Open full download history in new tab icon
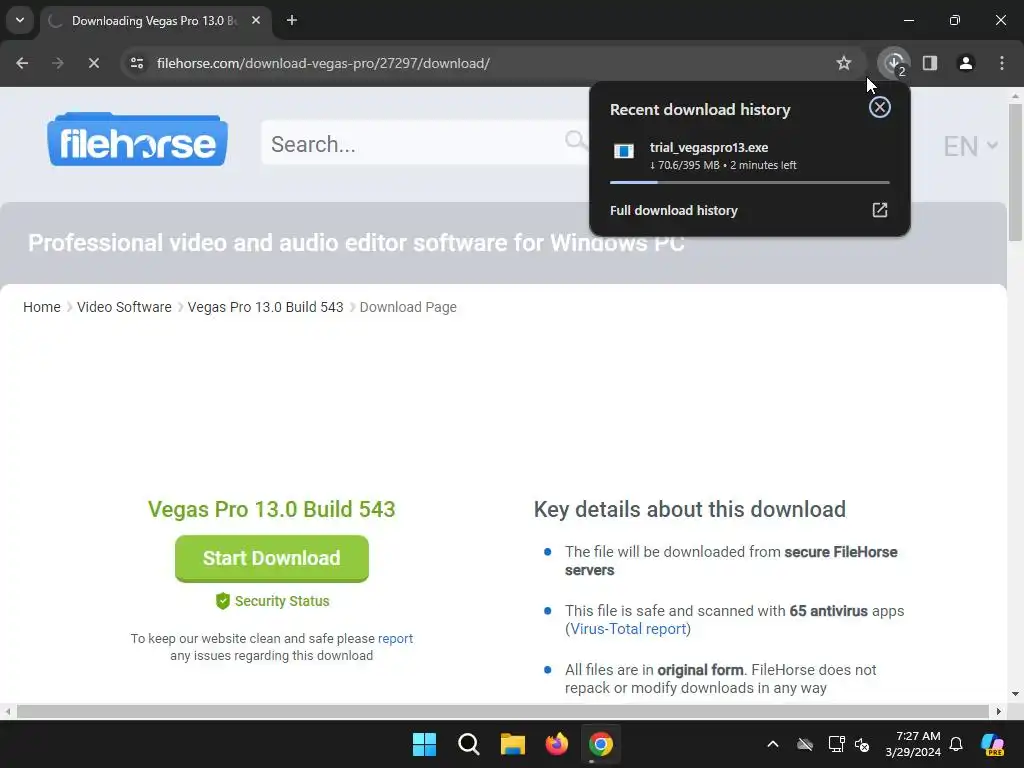Viewport: 1024px width, 768px height. click(x=880, y=210)
